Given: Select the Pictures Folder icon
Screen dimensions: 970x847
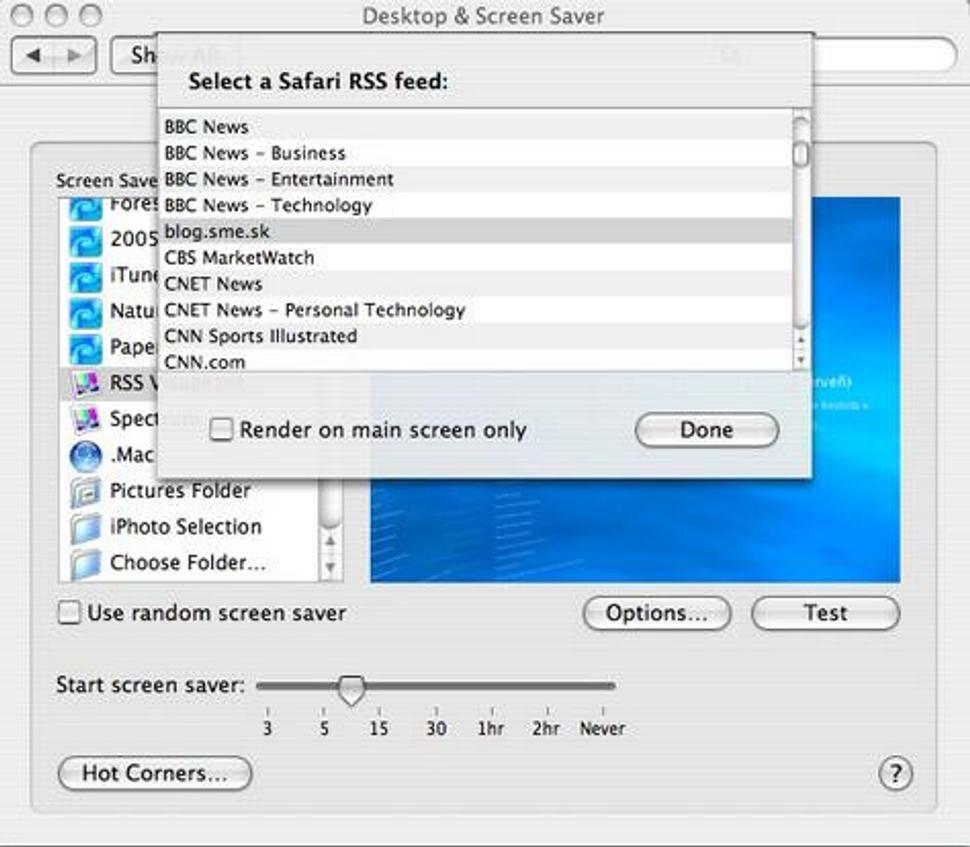Looking at the screenshot, I should coord(85,492).
